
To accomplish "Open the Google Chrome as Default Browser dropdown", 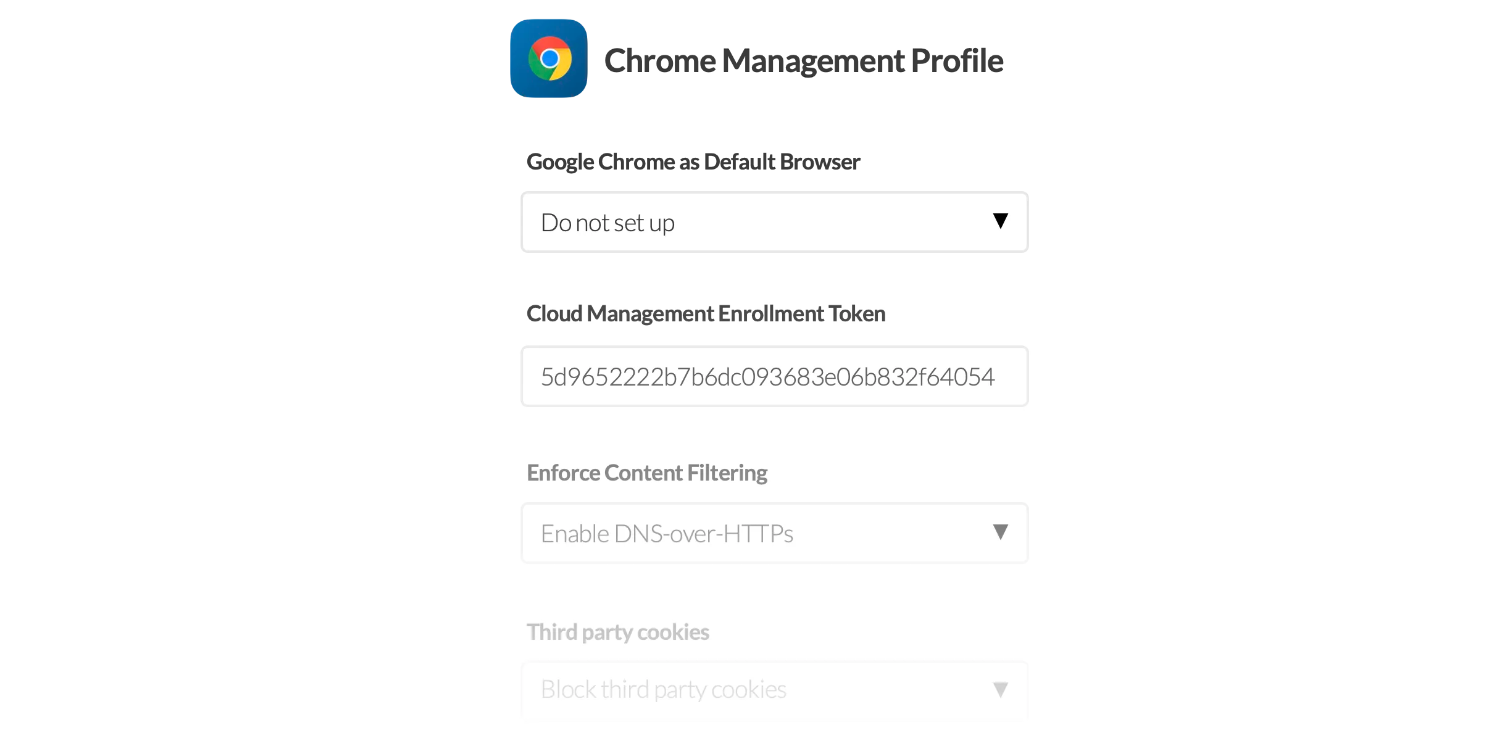I will [774, 222].
